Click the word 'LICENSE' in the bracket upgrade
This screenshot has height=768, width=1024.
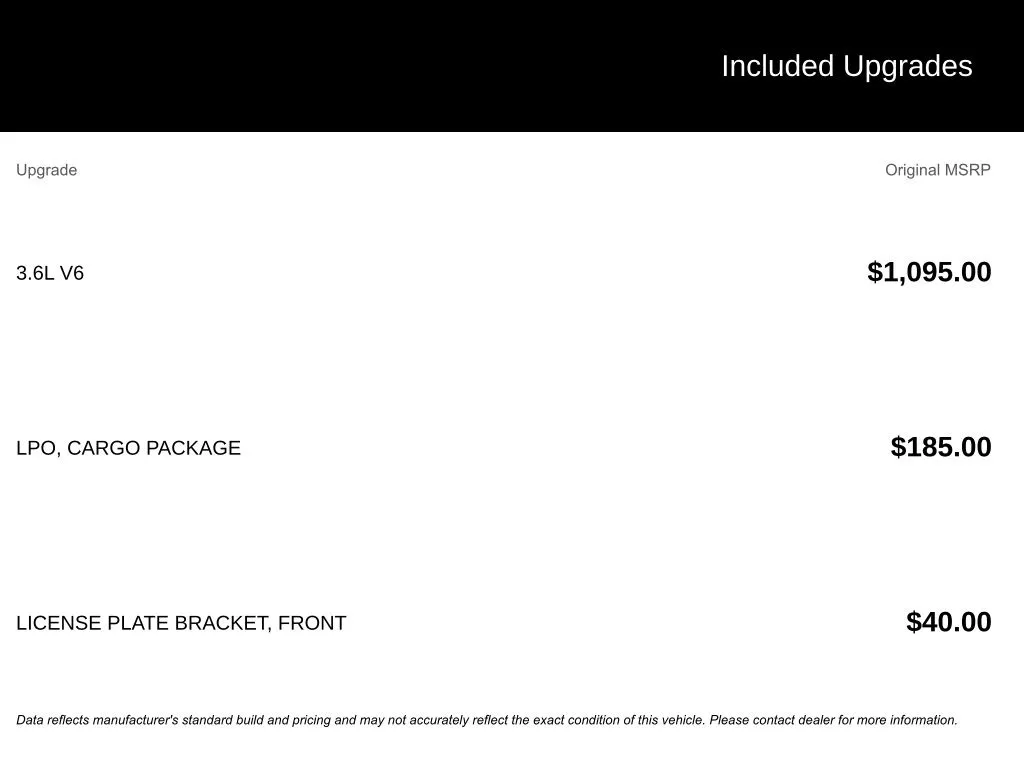click(59, 623)
